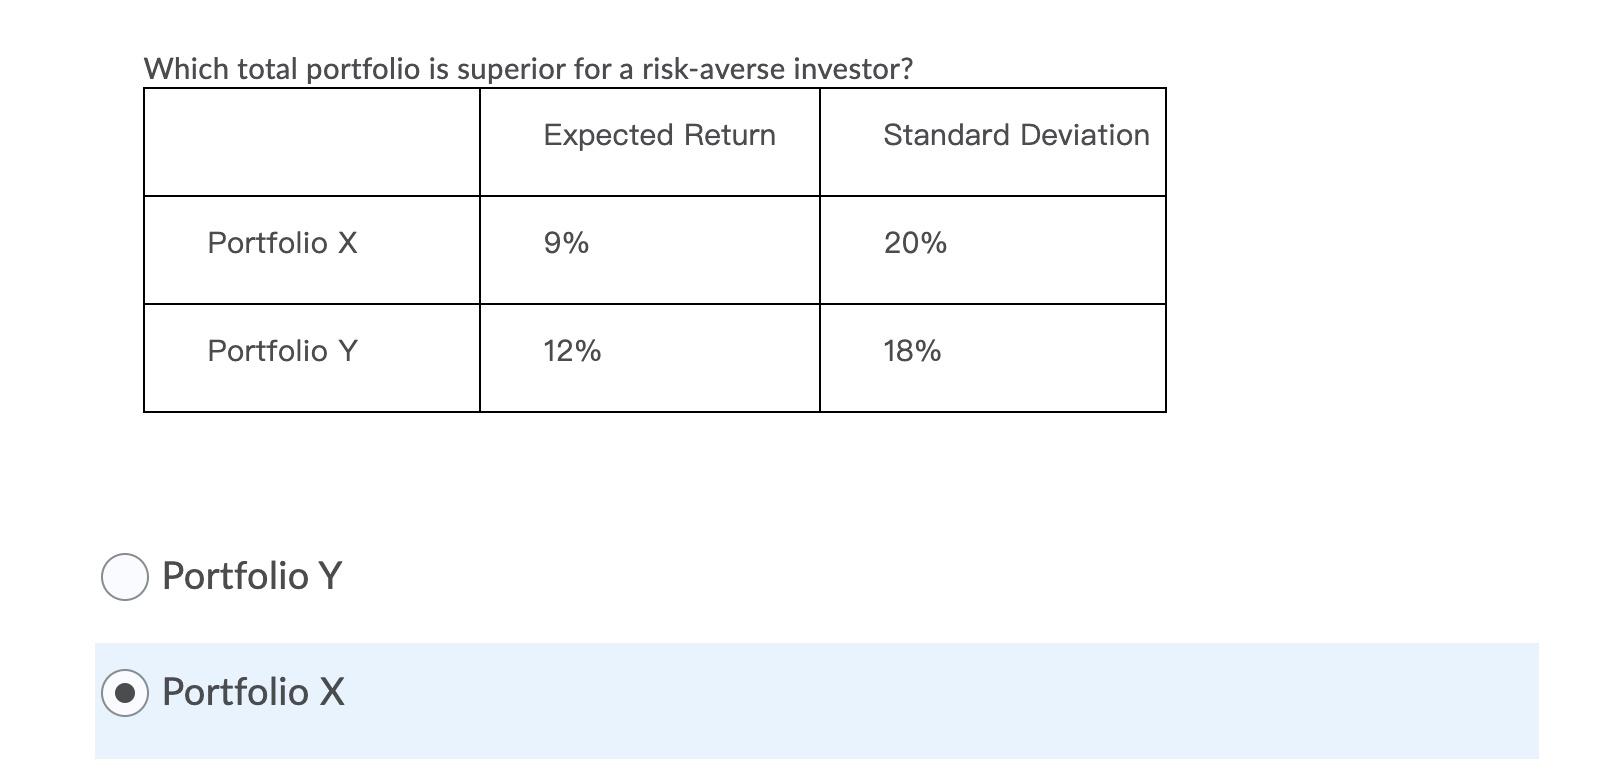Click the 18% standard deviation cell
1604x774 pixels.
click(x=912, y=350)
